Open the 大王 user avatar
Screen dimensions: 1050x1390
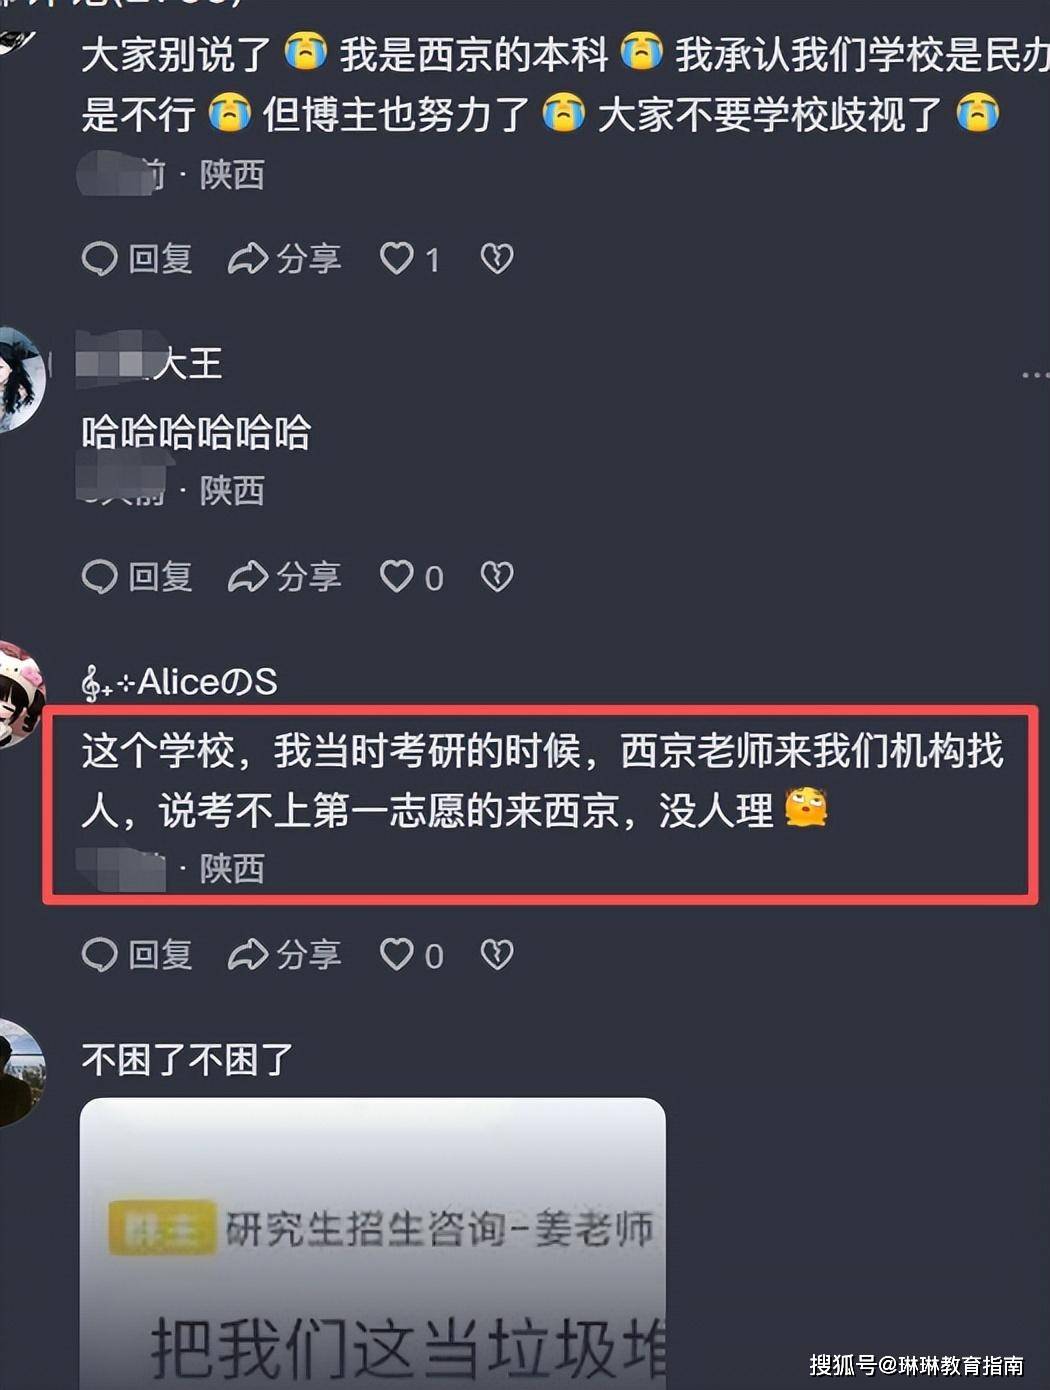20,379
